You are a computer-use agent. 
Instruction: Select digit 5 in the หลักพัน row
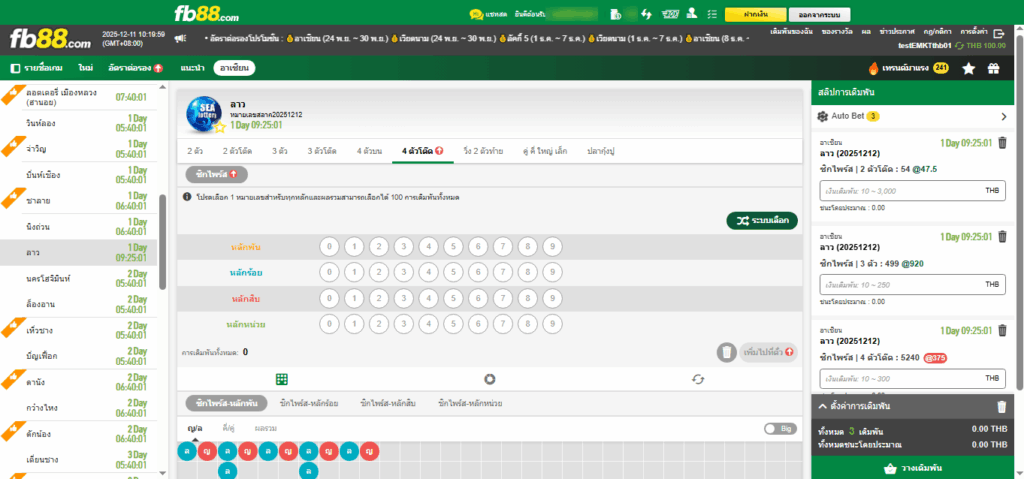tap(454, 247)
